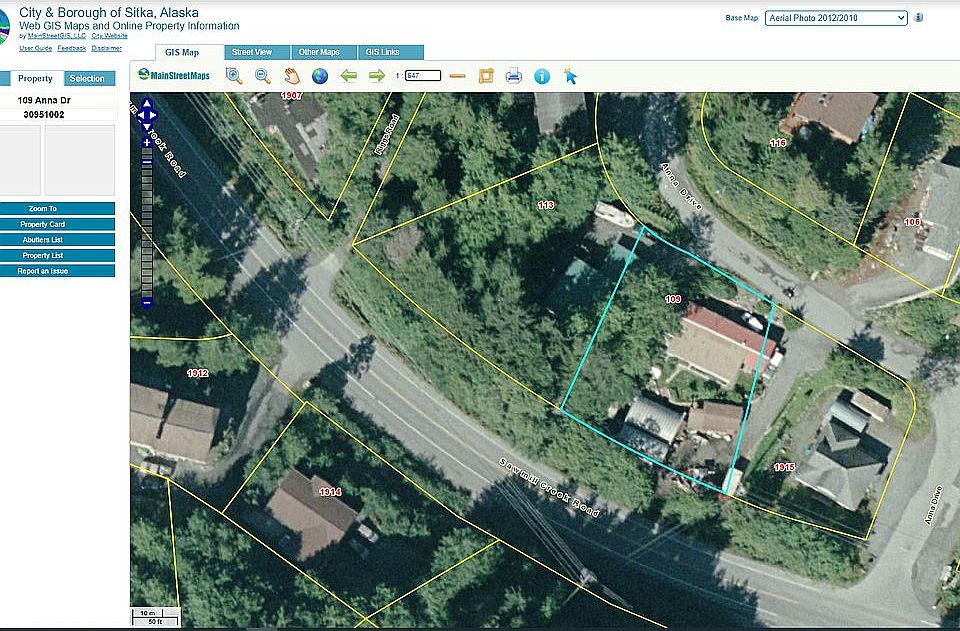The image size is (960, 631).
Task: Open the Disclaimer link
Action: [107, 48]
